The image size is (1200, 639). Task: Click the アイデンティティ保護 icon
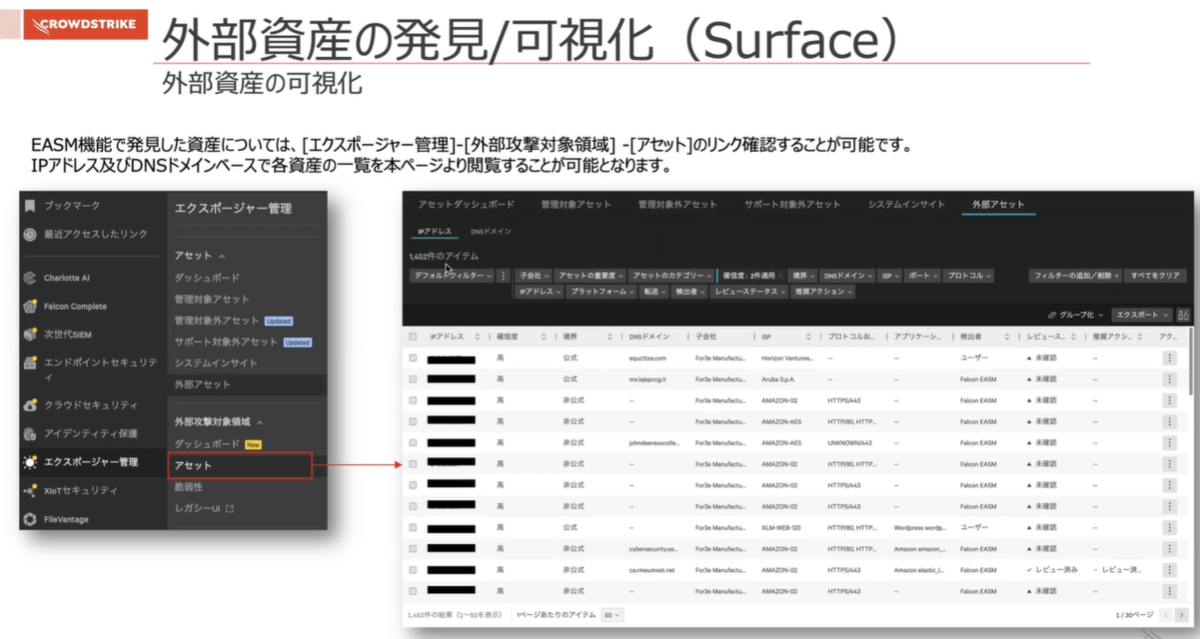tap(30, 433)
